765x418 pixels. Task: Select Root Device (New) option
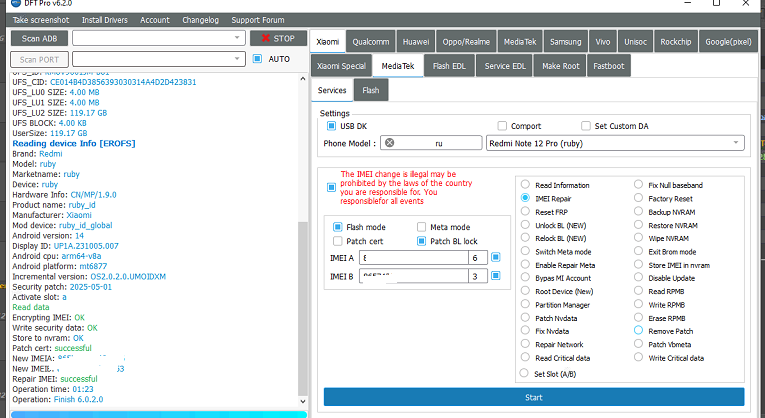click(x=525, y=291)
